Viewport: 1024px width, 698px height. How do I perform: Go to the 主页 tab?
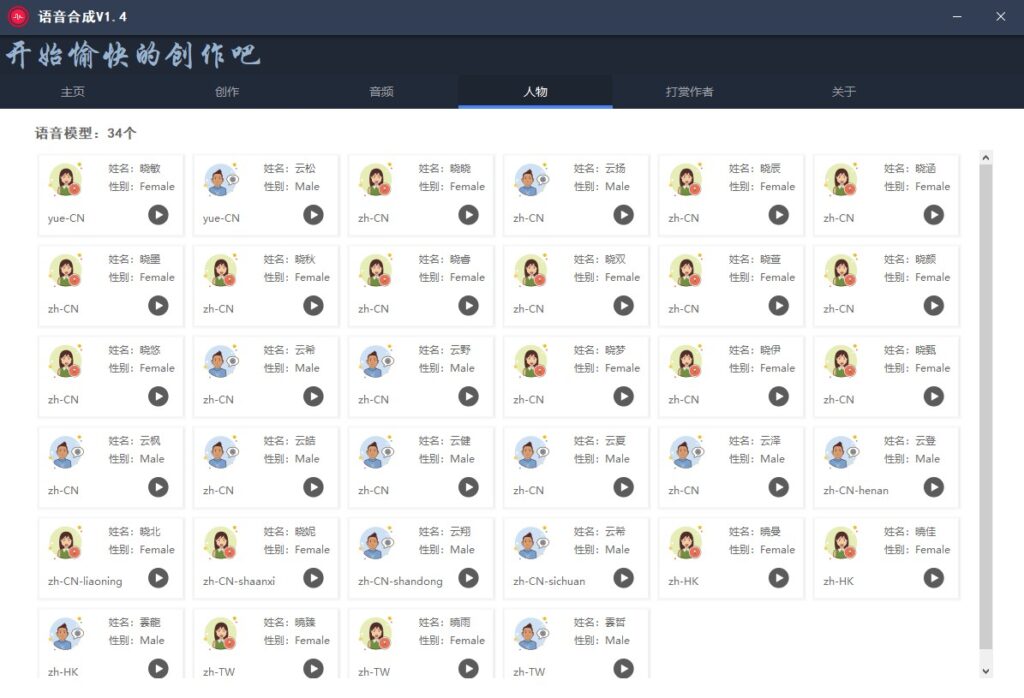[x=72, y=92]
